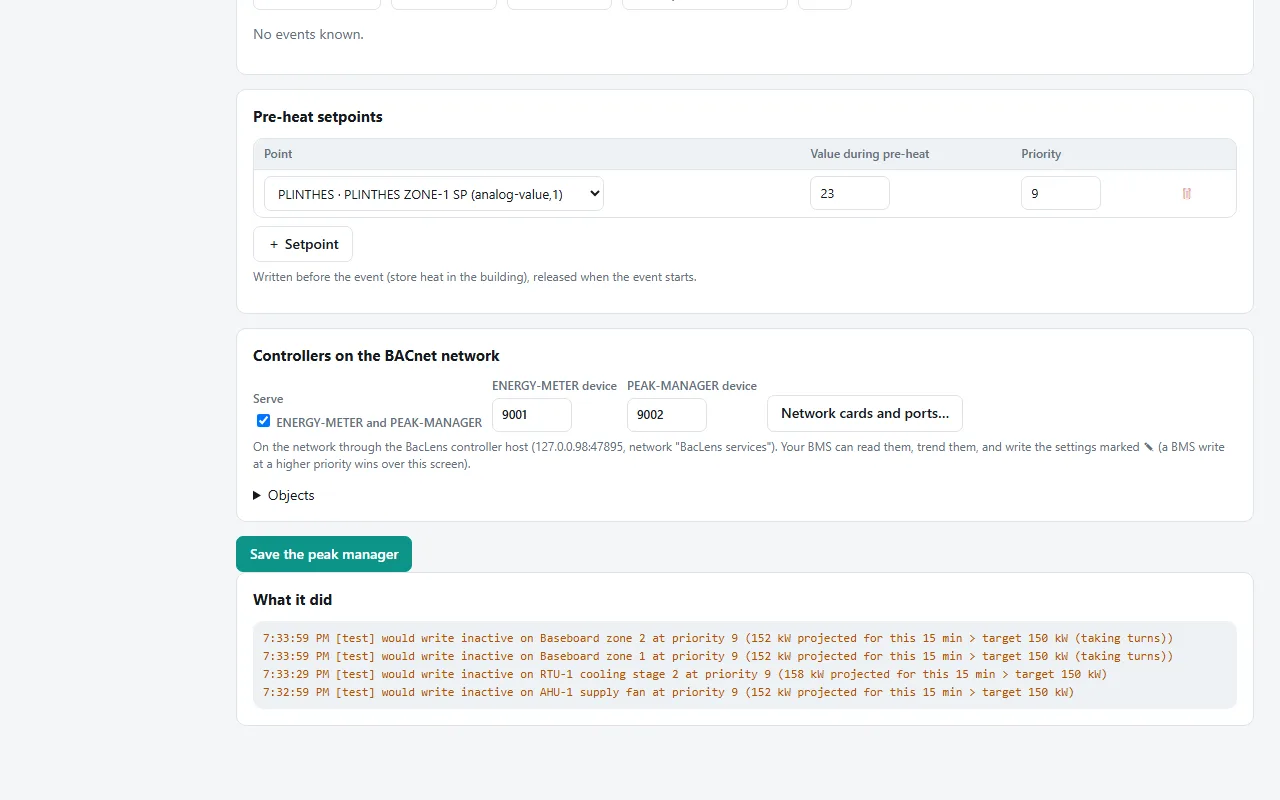1280x800 pixels.
Task: Untick the Serve ENERGY-METER and PEAK-MANAGER checkbox
Action: (263, 421)
